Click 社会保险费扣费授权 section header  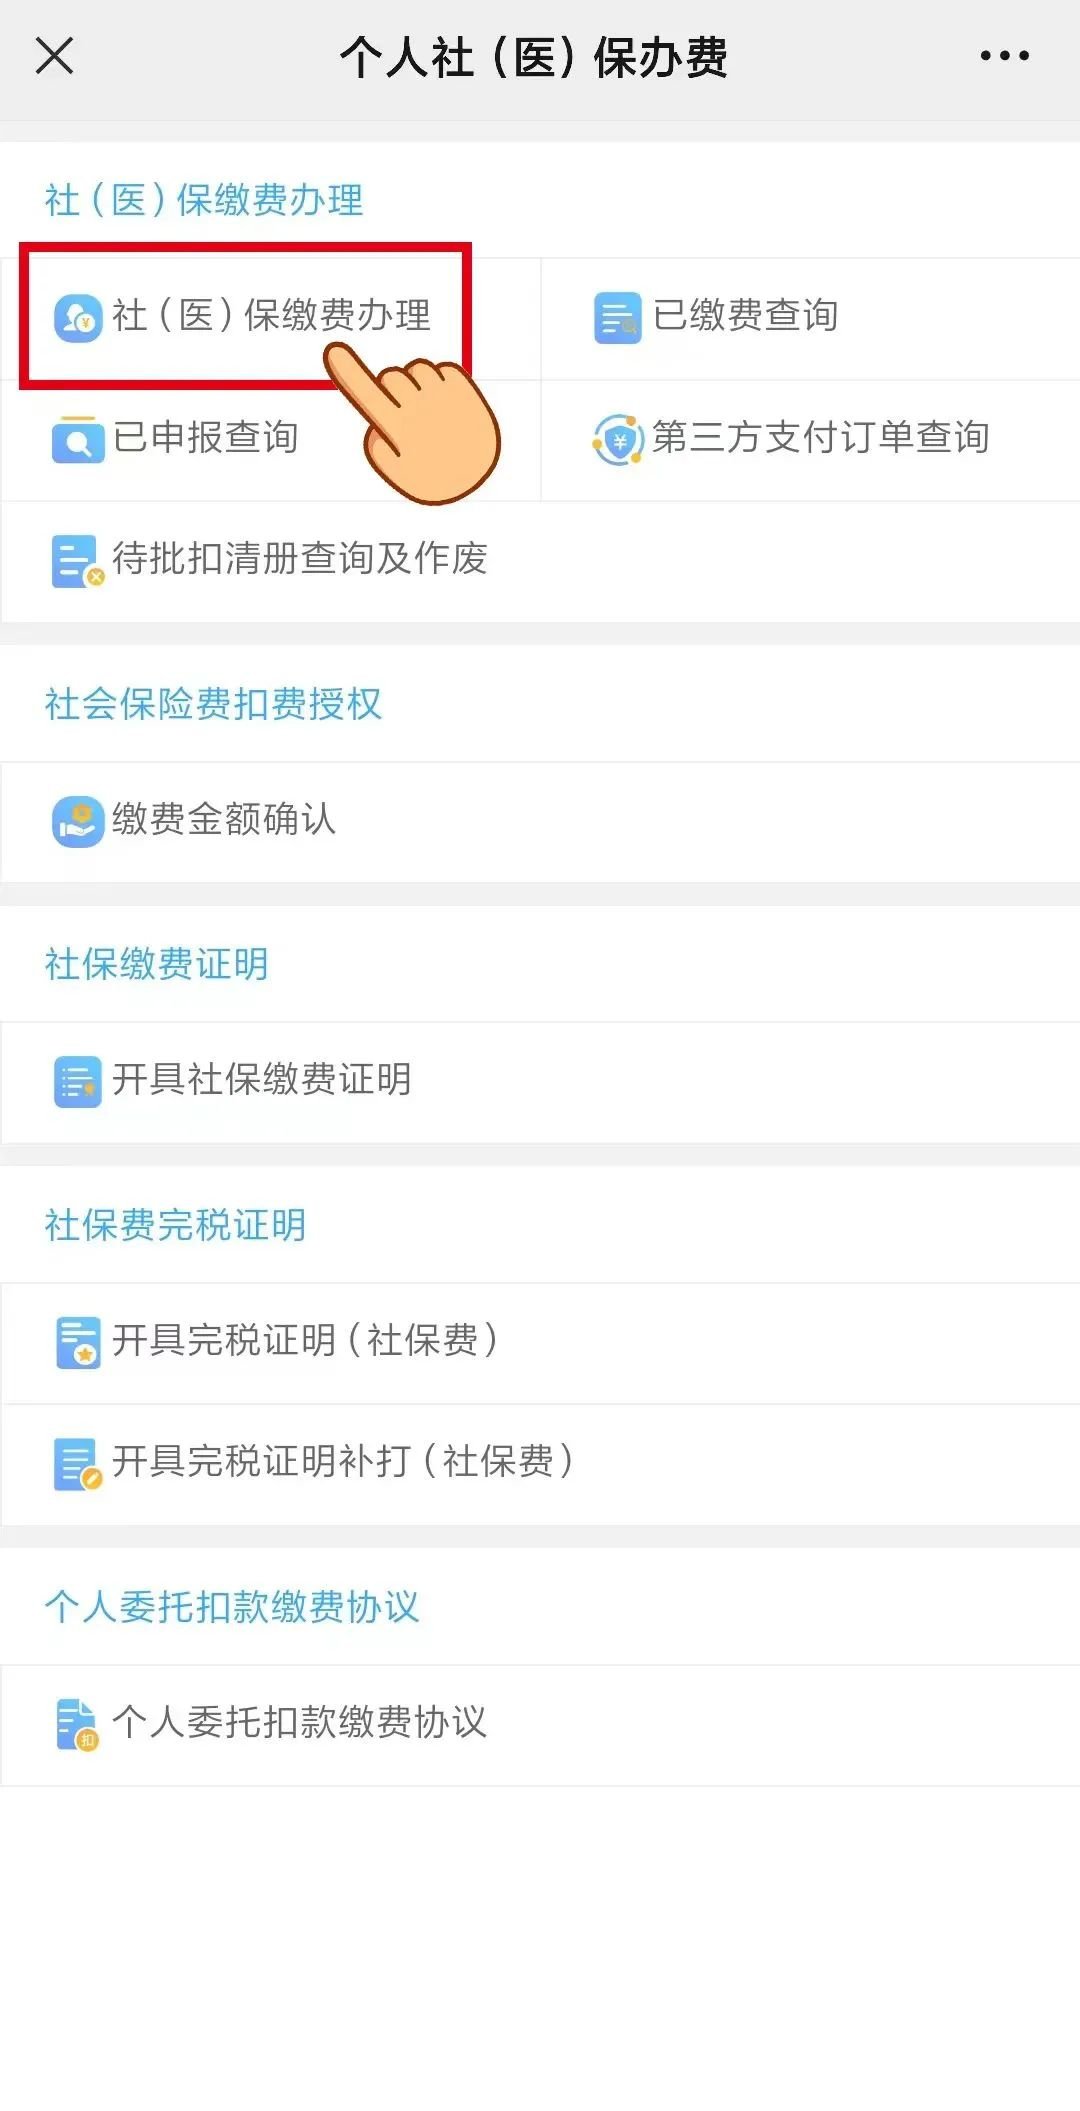pyautogui.click(x=213, y=704)
